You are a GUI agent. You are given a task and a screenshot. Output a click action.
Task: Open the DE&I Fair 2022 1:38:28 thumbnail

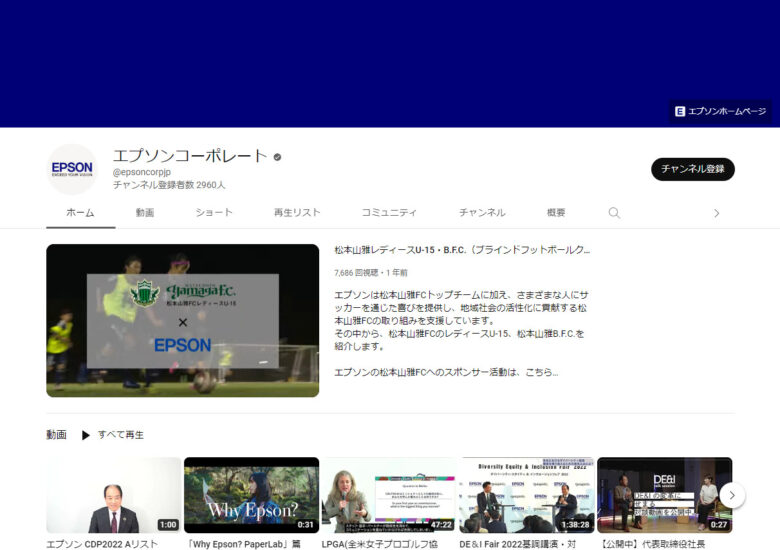[527, 495]
